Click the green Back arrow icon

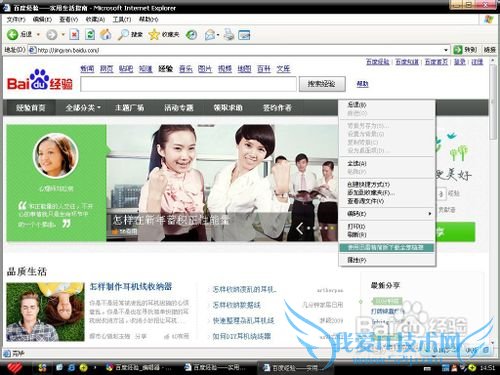pyautogui.click(x=12, y=34)
